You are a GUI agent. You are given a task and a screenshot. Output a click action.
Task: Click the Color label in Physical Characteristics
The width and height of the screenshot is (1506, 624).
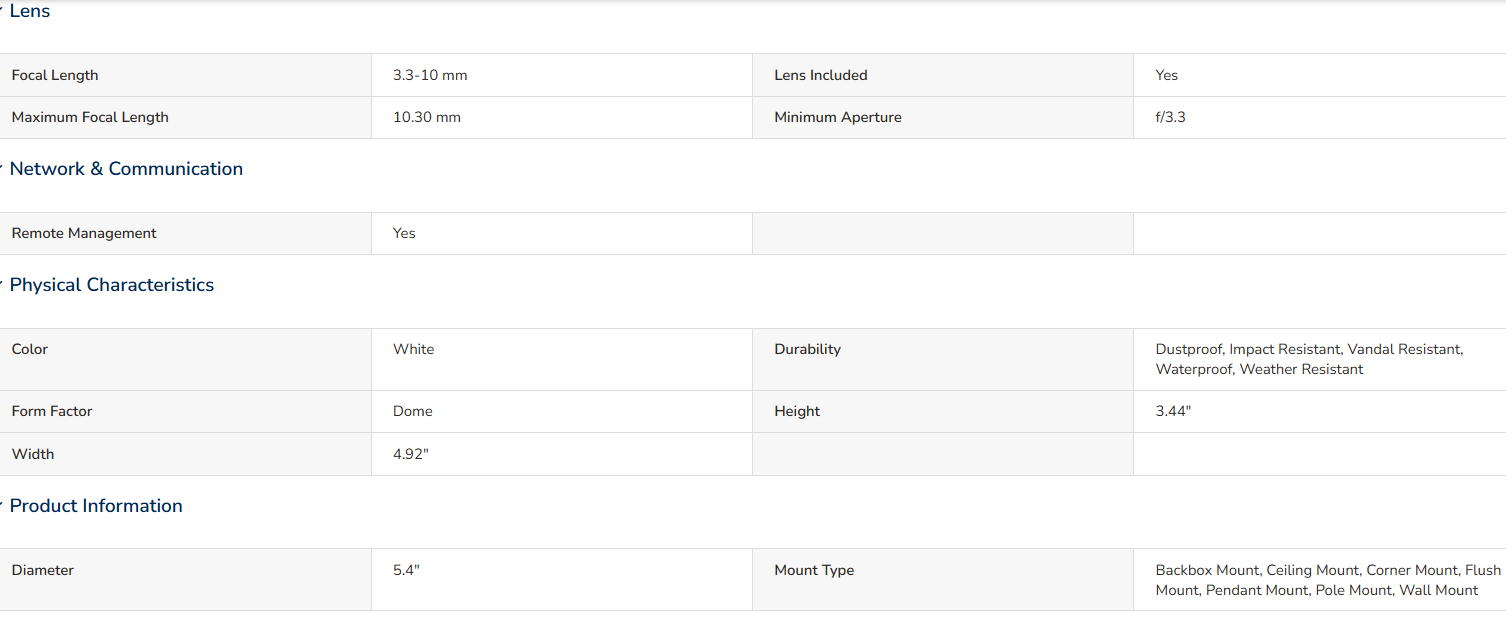coord(30,349)
